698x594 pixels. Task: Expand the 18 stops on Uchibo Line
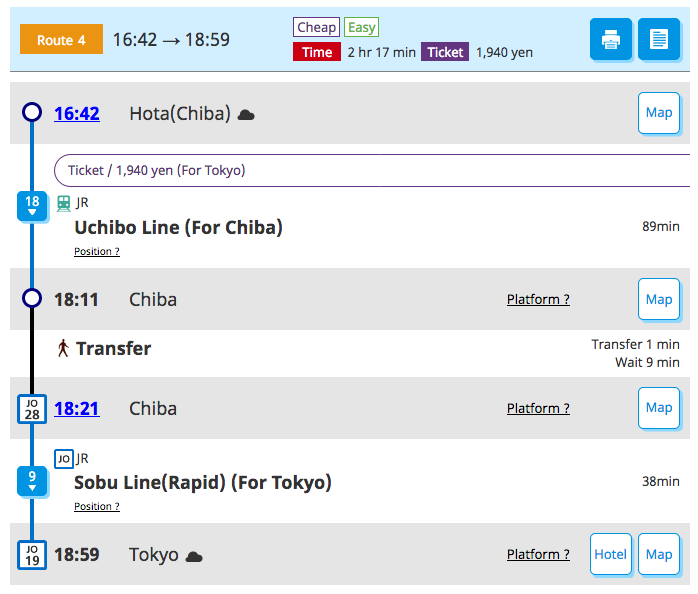coord(32,206)
